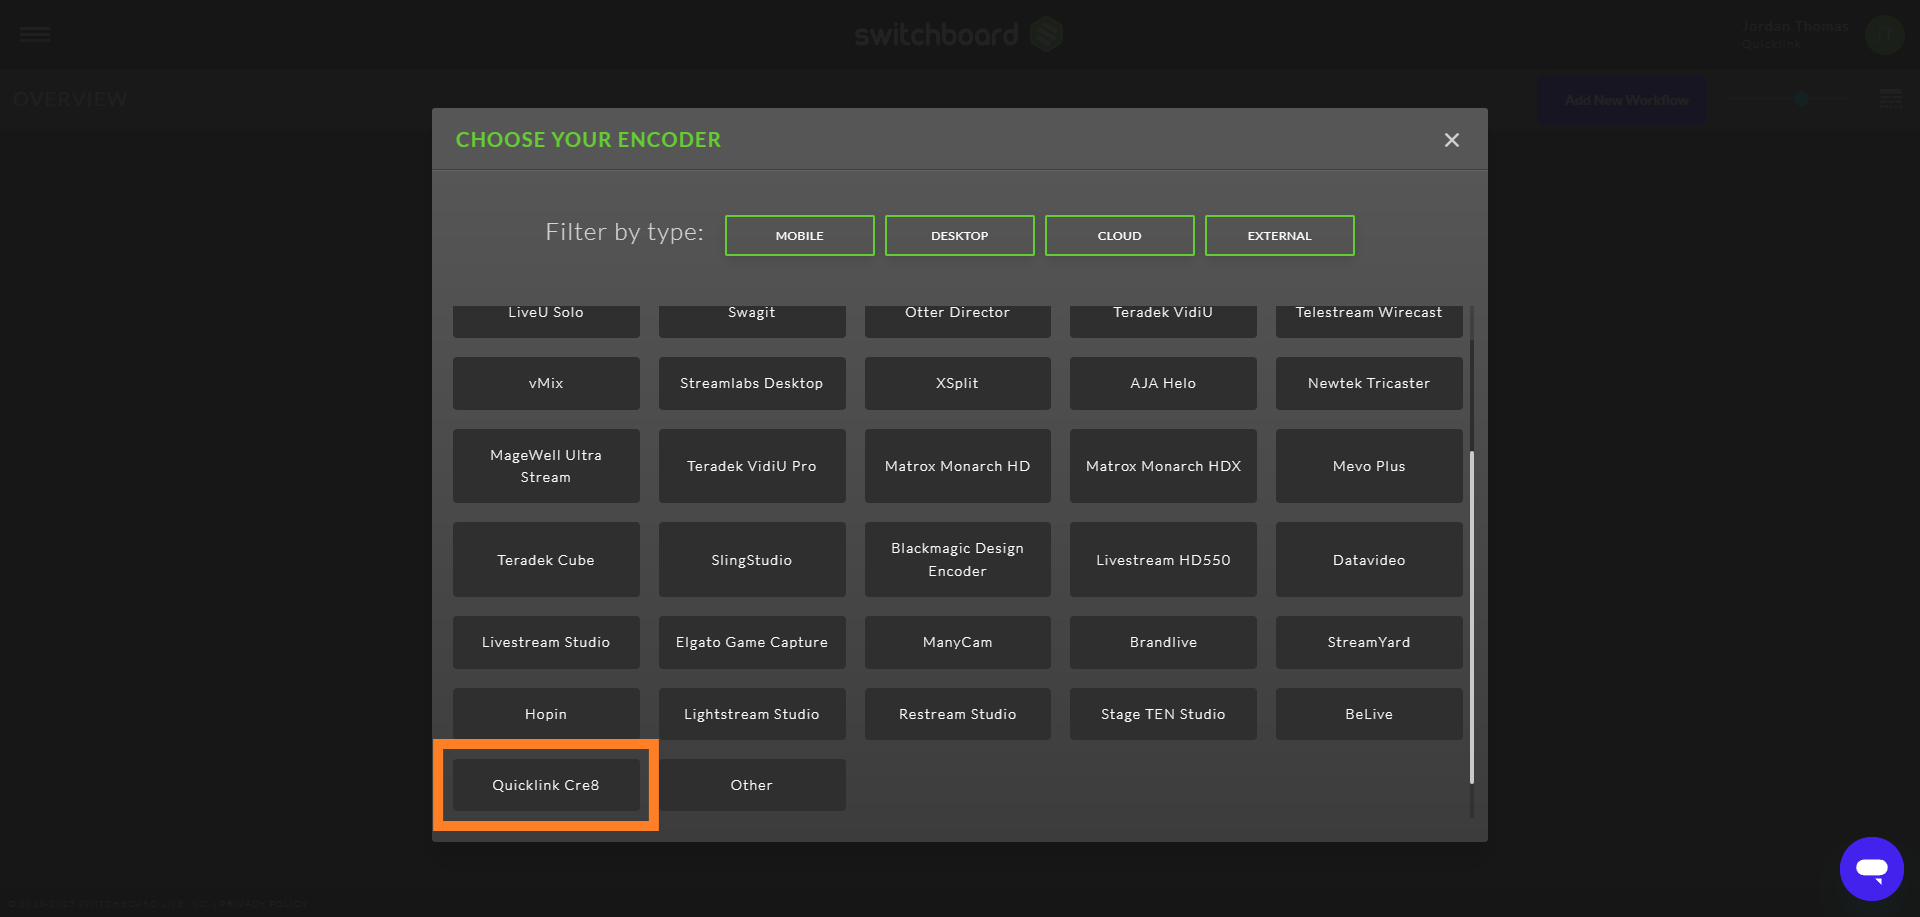Image resolution: width=1920 pixels, height=917 pixels.
Task: Select Elgato Game Capture encoder
Action: tap(752, 642)
